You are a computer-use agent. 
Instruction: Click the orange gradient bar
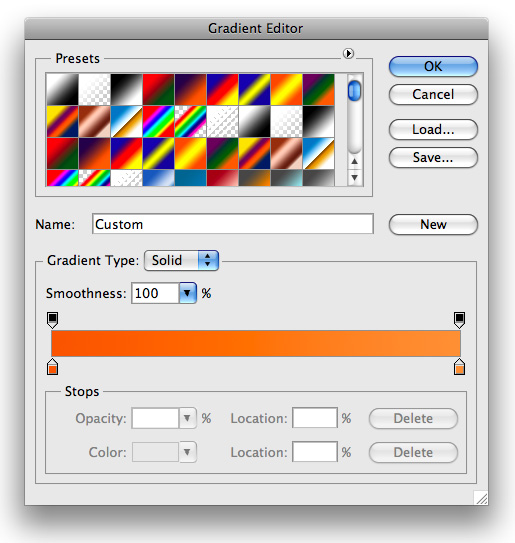(x=256, y=344)
